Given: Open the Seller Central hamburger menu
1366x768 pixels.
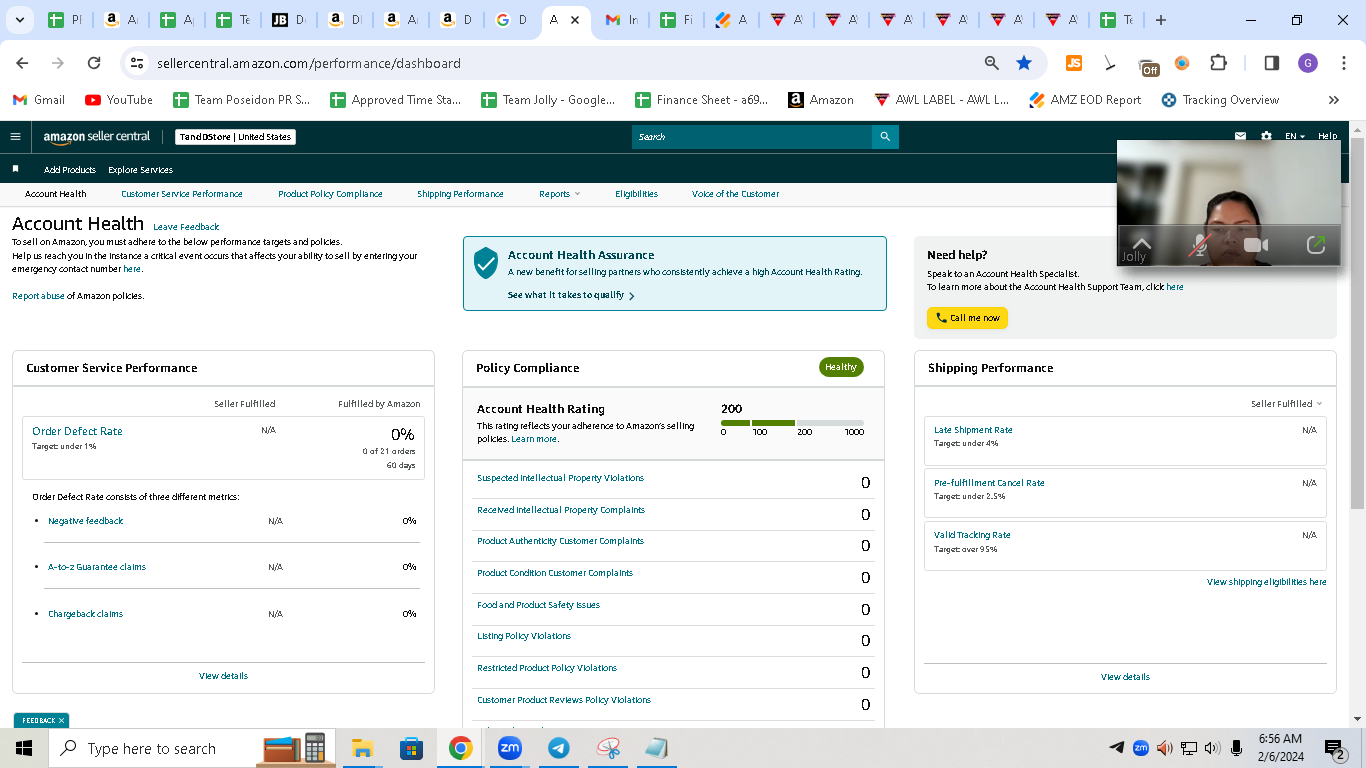Looking at the screenshot, I should point(15,137).
